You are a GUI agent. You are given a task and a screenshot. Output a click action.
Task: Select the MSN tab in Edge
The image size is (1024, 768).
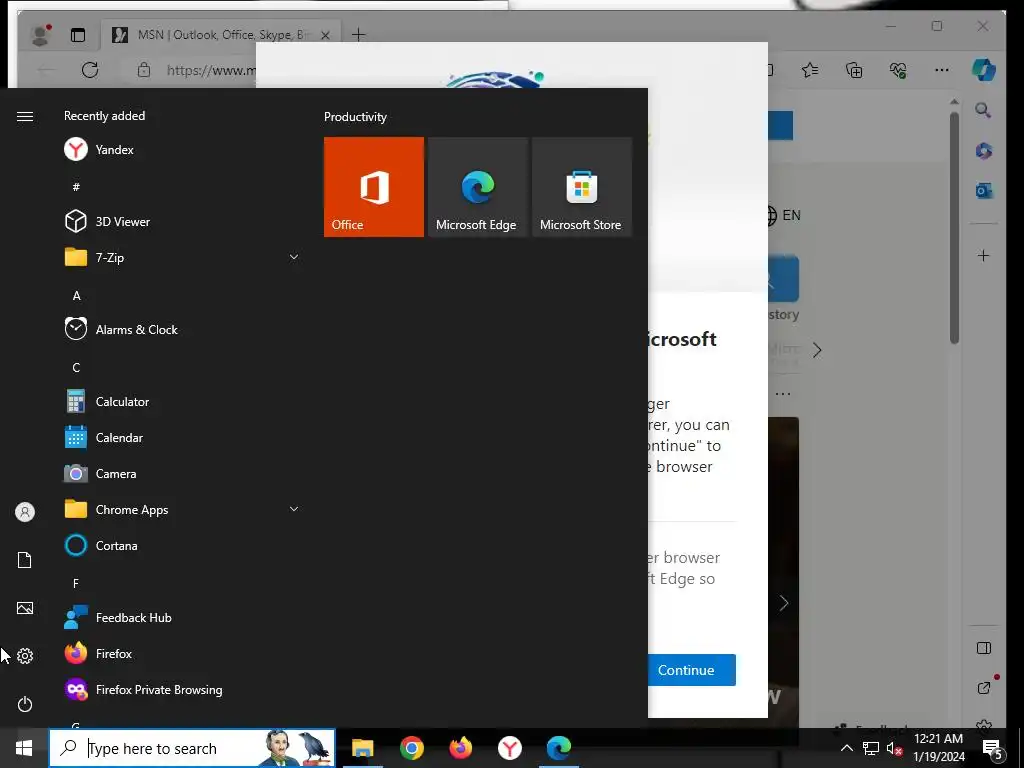(x=220, y=35)
